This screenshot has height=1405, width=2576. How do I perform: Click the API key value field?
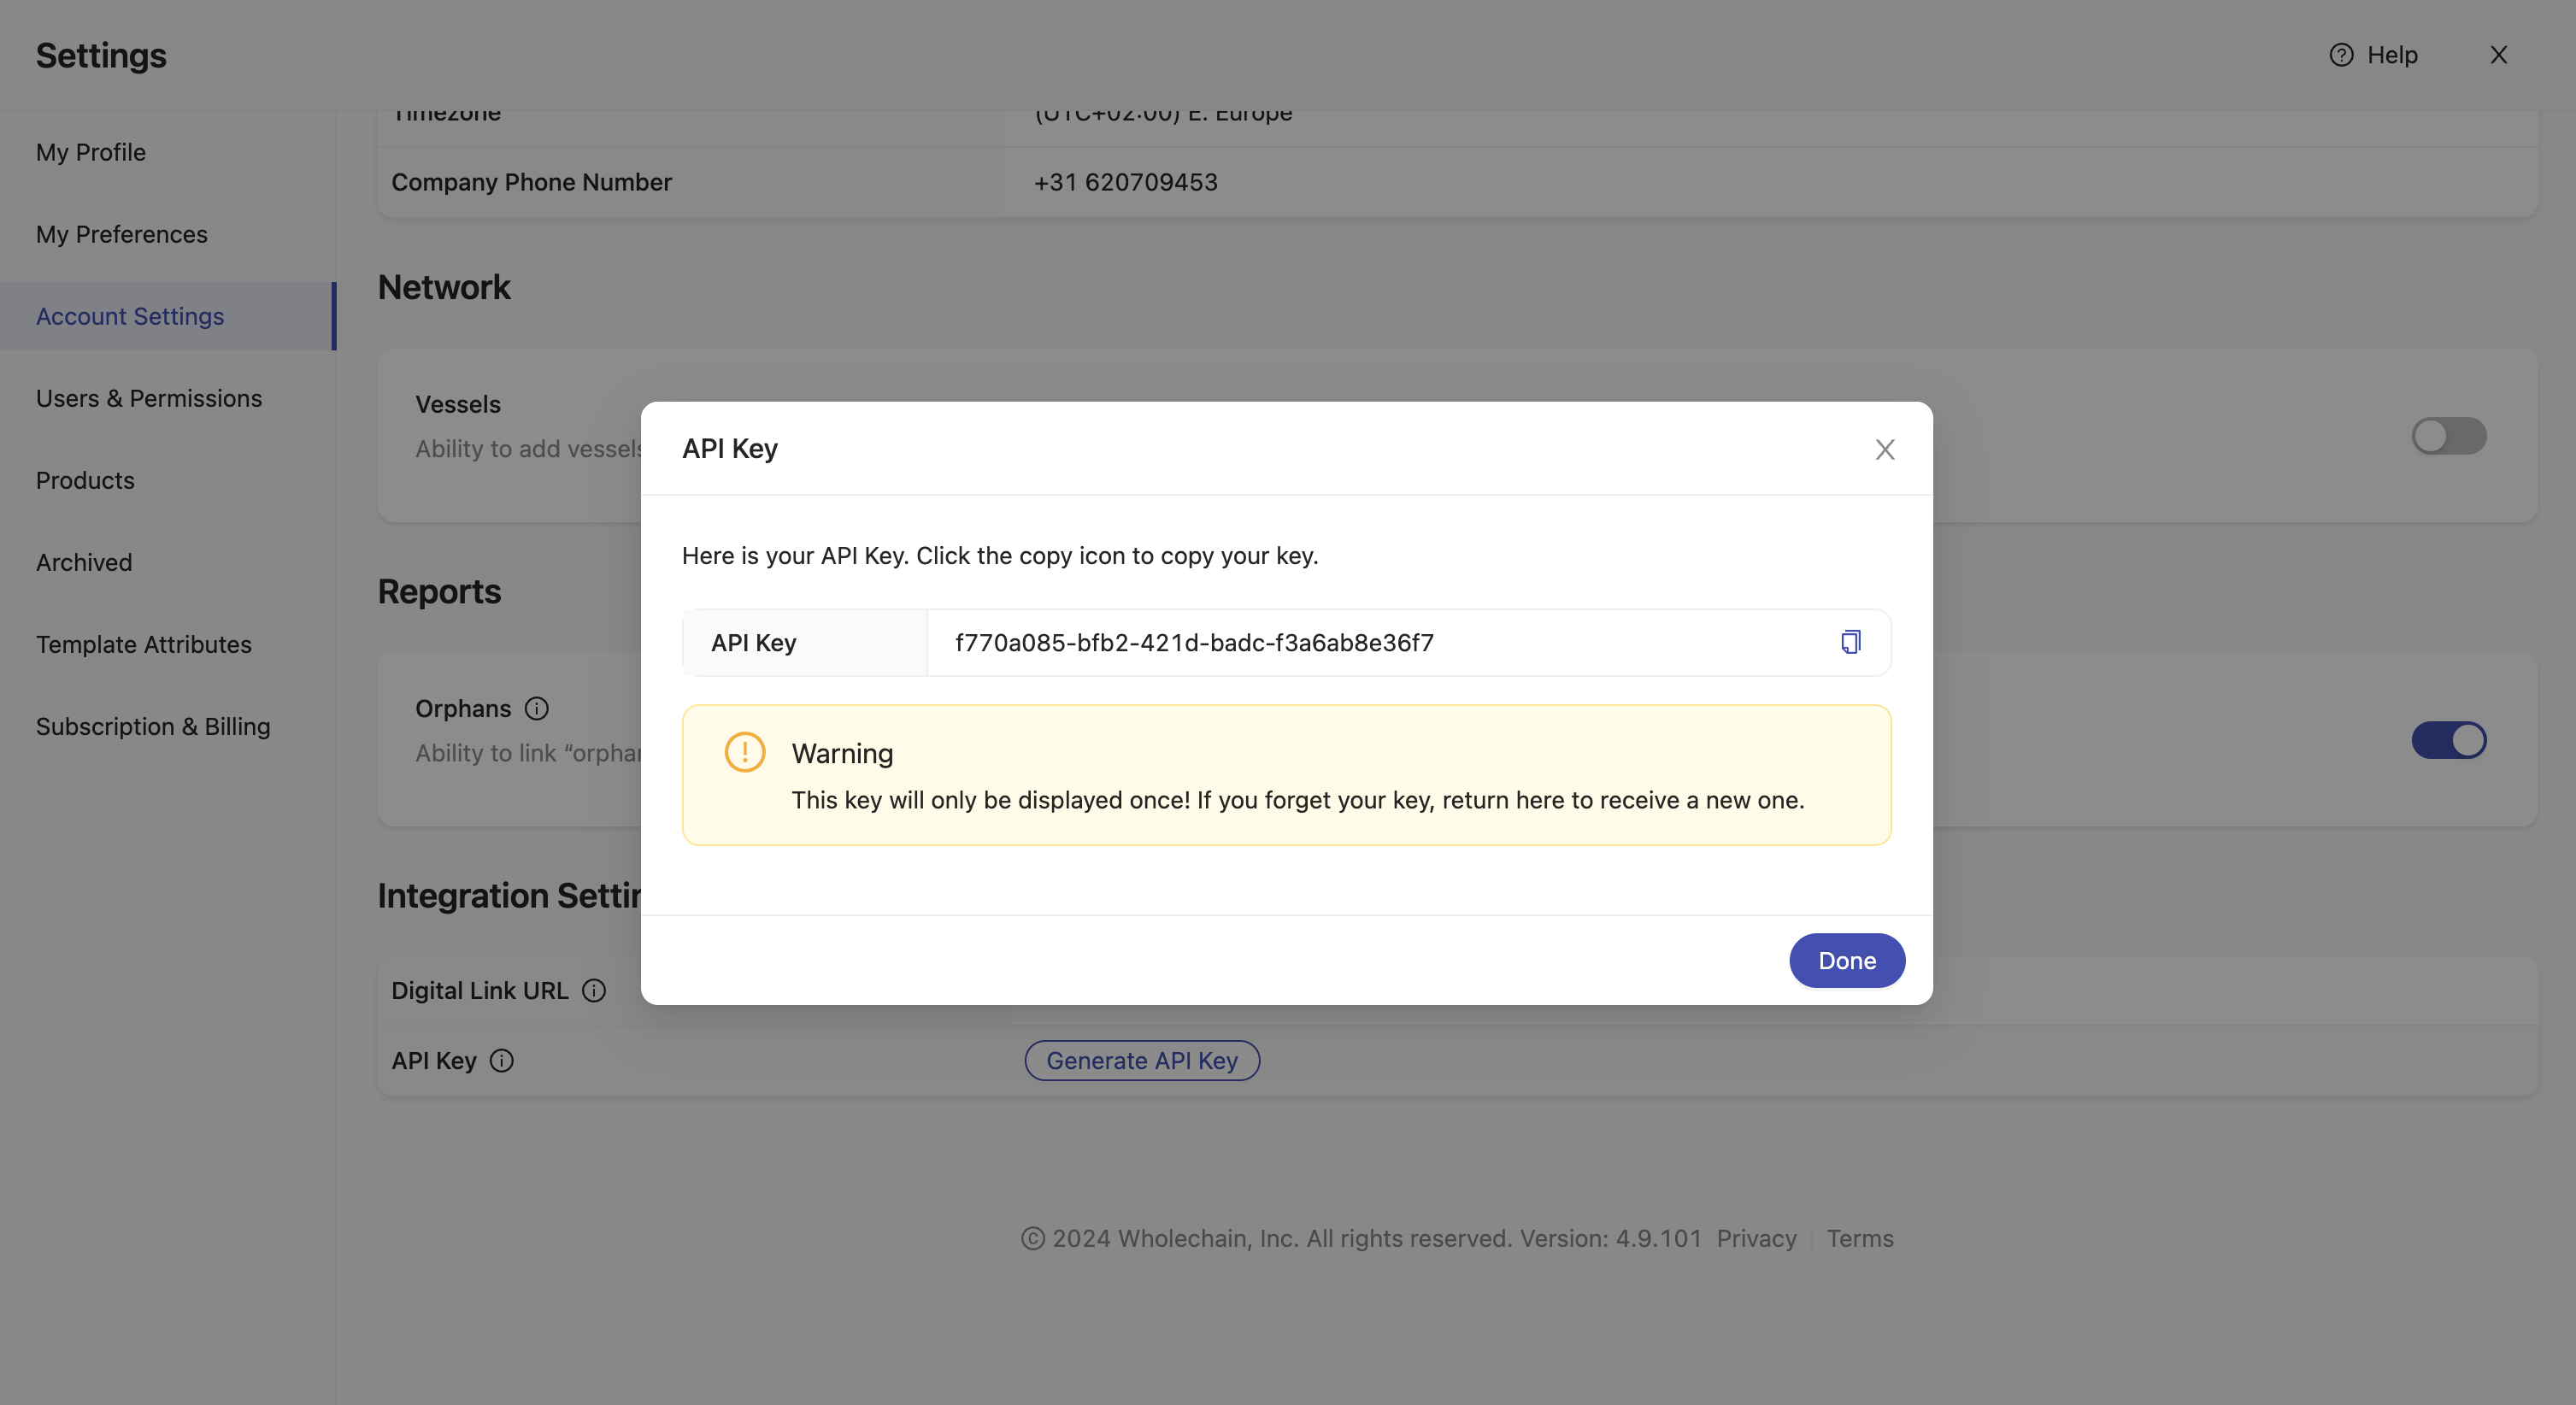1194,643
